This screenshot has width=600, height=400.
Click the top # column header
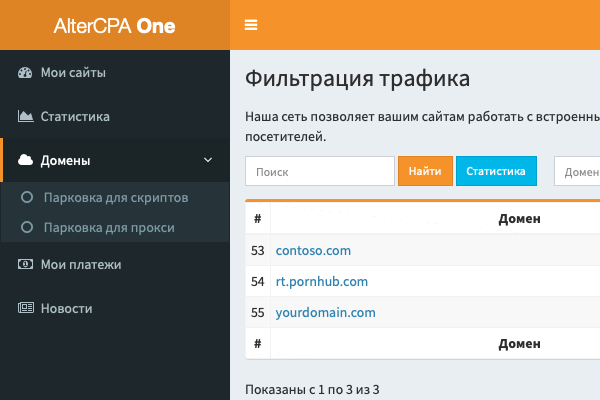tap(258, 219)
